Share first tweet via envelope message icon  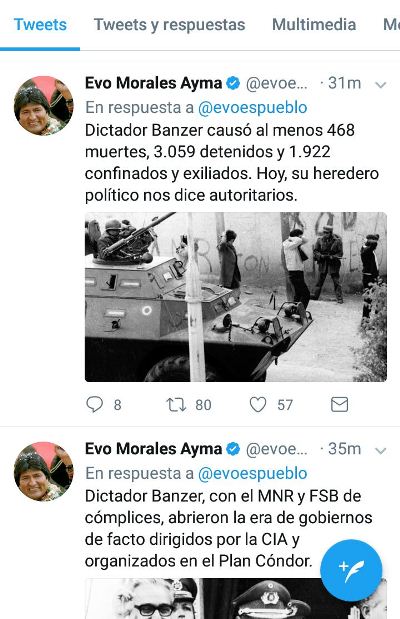(339, 404)
